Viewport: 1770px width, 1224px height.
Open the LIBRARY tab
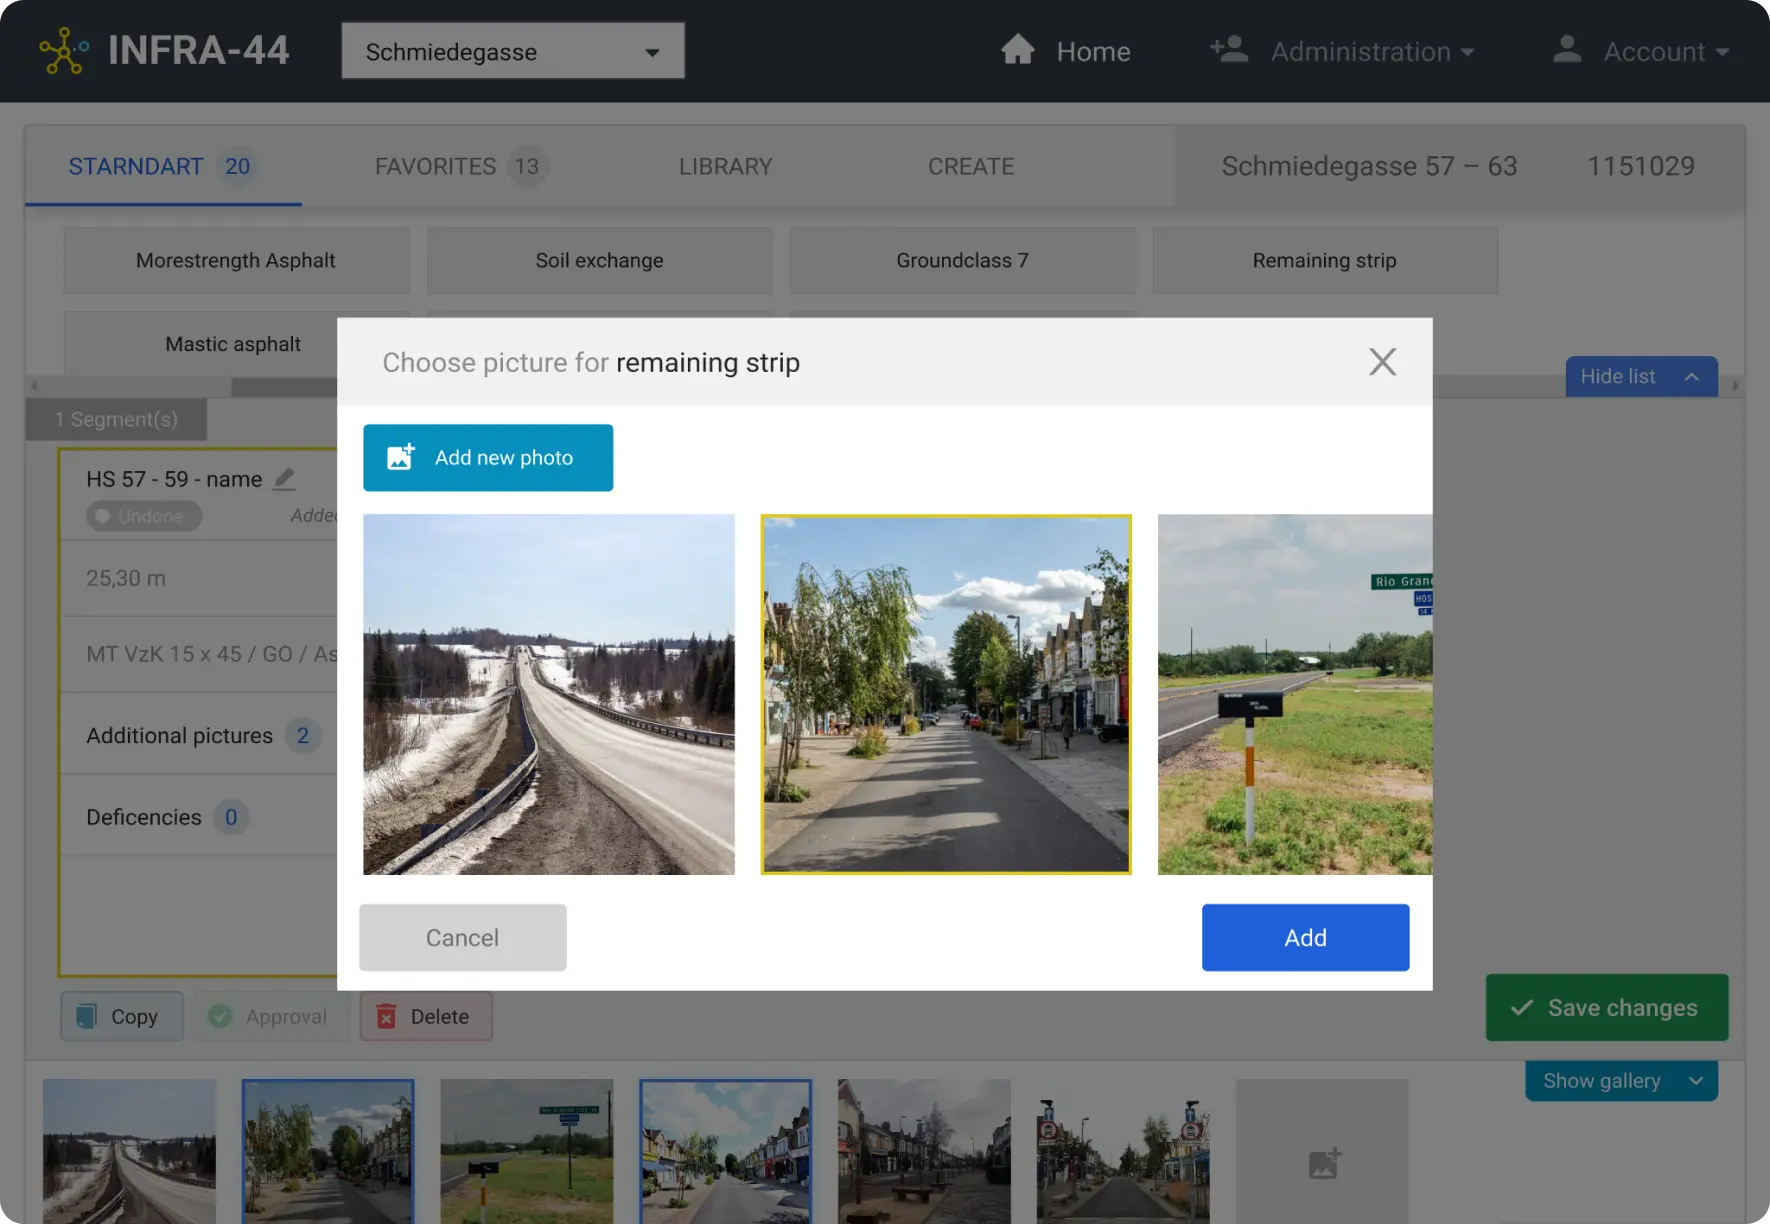pyautogui.click(x=726, y=166)
